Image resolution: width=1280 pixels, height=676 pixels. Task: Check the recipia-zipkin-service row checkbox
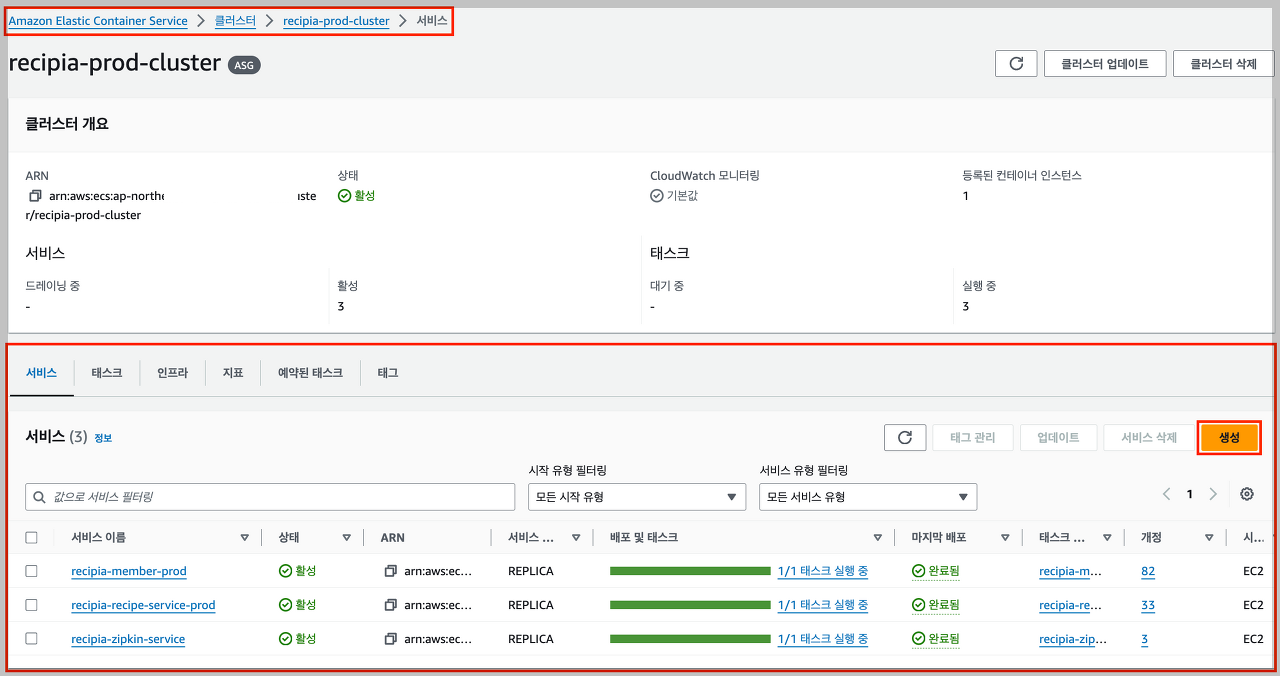pyautogui.click(x=31, y=639)
